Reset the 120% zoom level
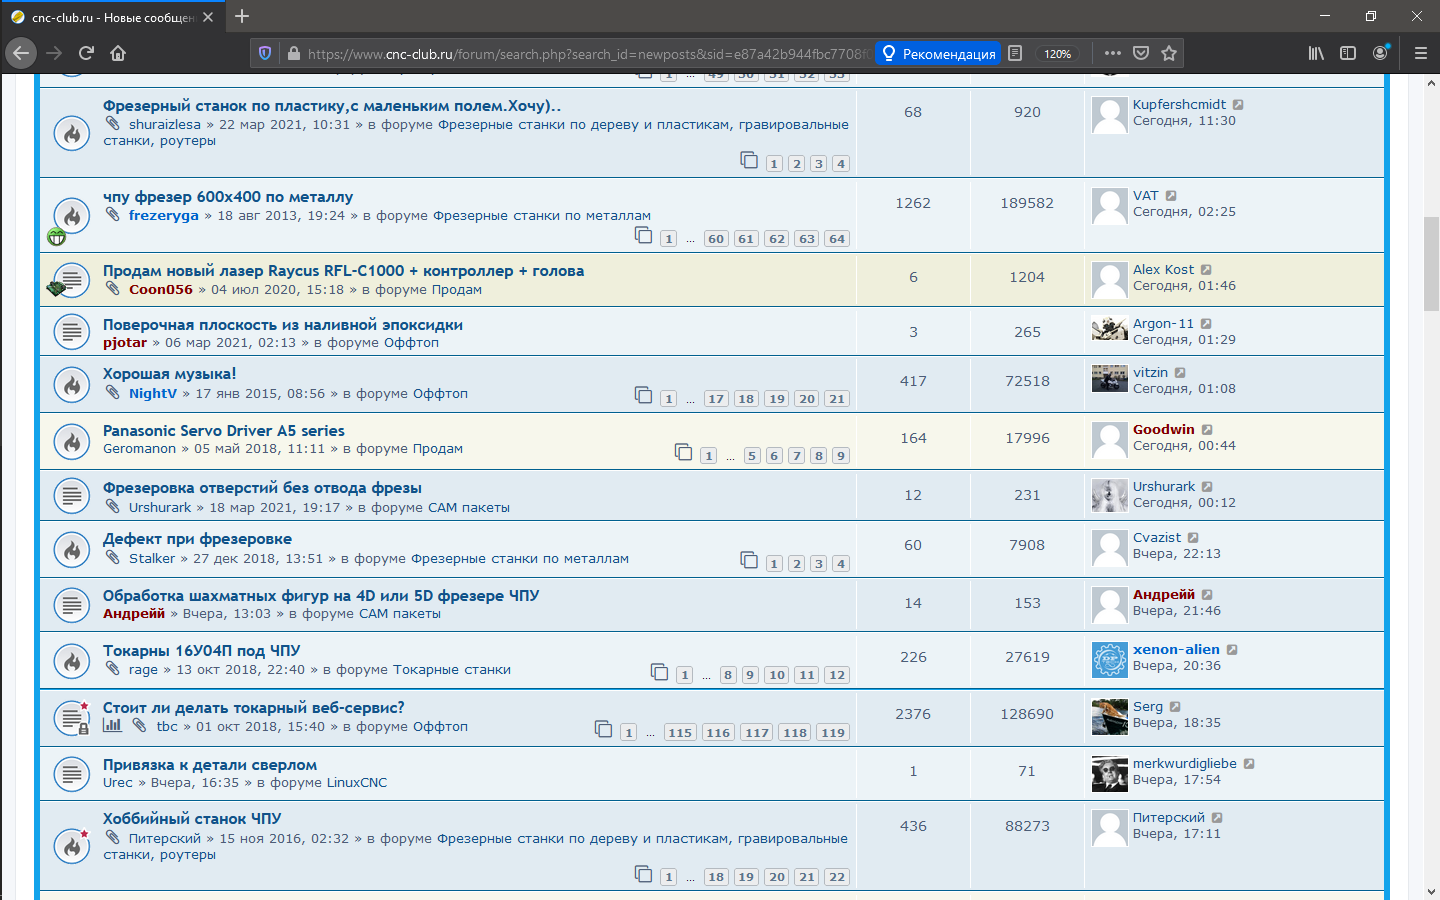 1058,54
